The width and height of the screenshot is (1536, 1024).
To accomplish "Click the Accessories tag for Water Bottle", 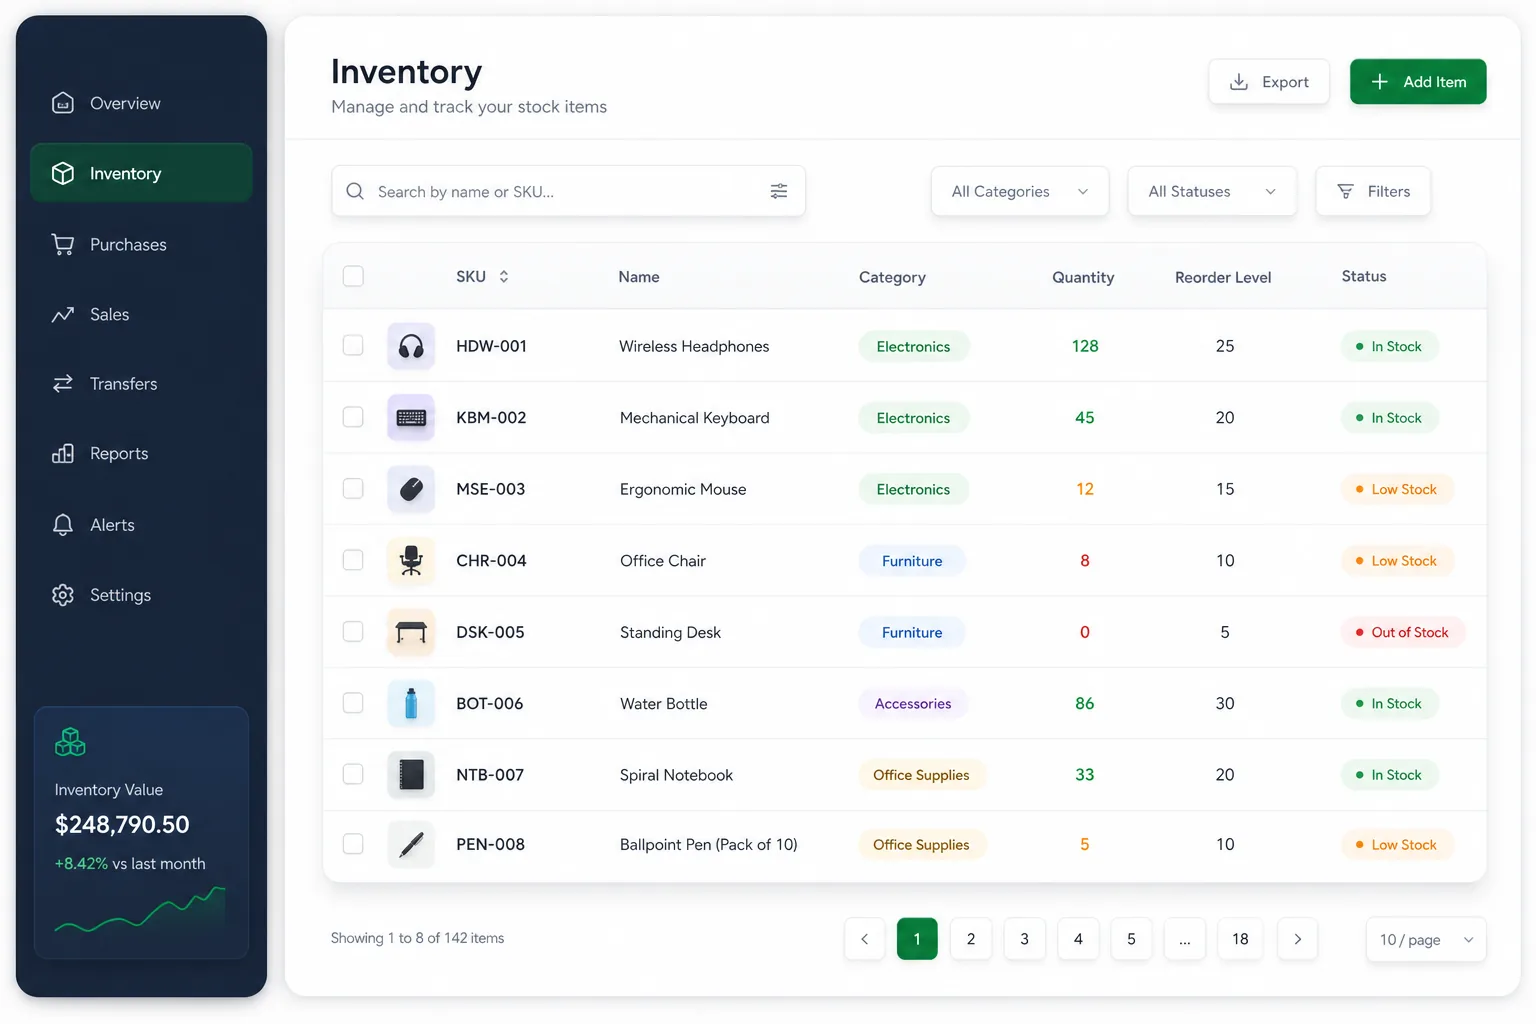I will coord(913,704).
